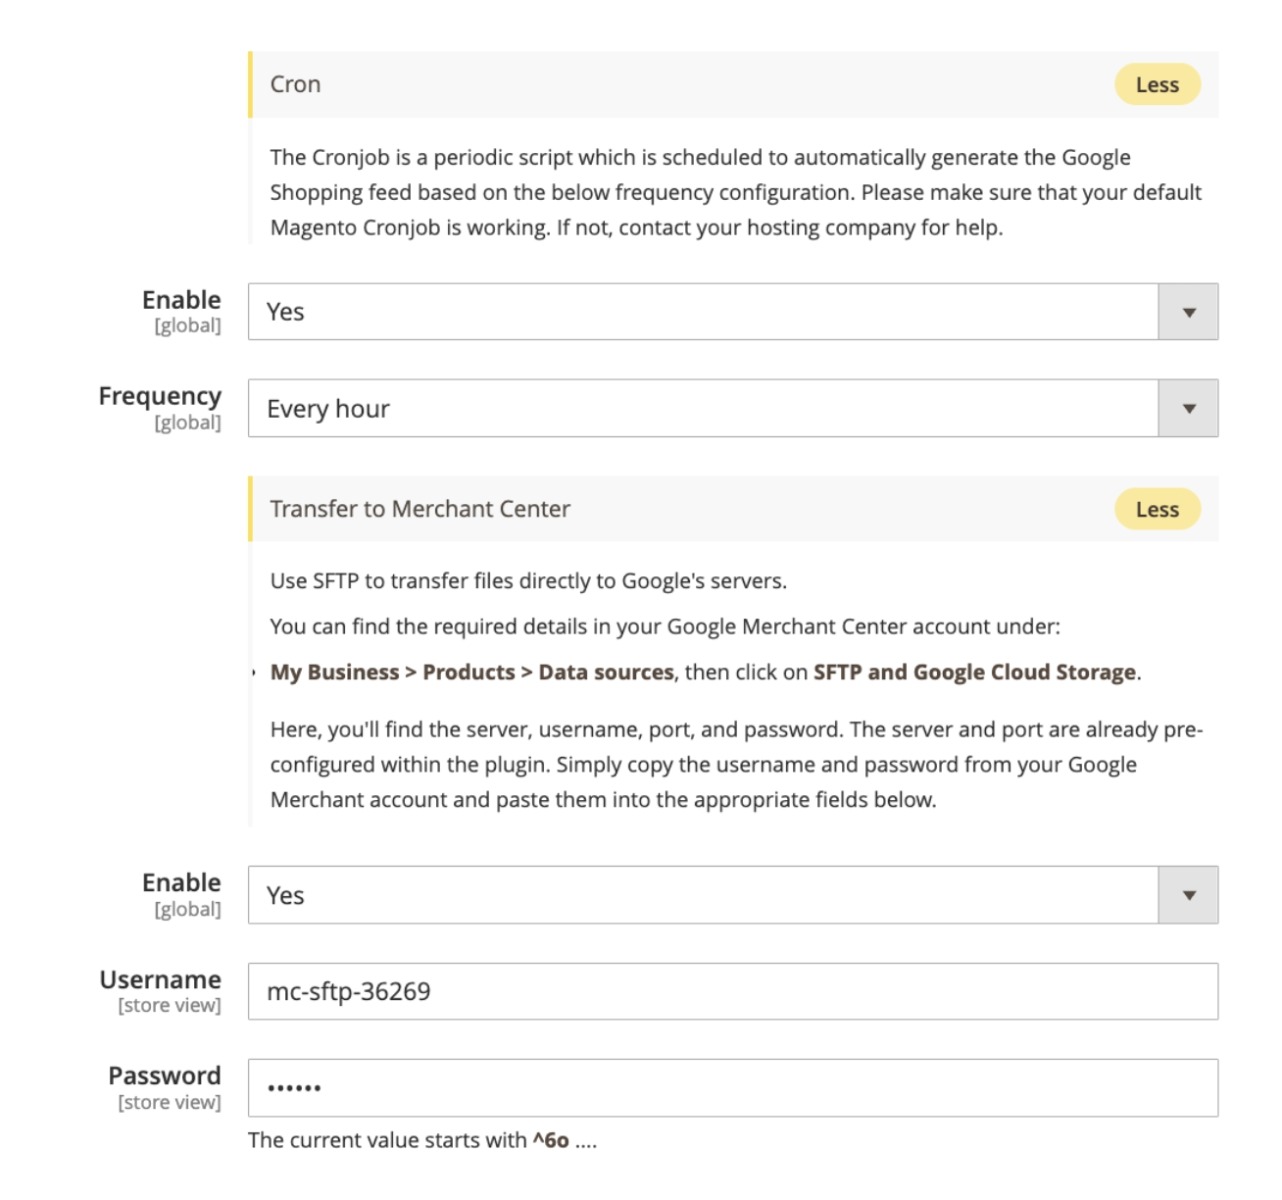Open the Cron Enable dropdown arrow
Screen dimensions: 1282x1200
(1188, 312)
